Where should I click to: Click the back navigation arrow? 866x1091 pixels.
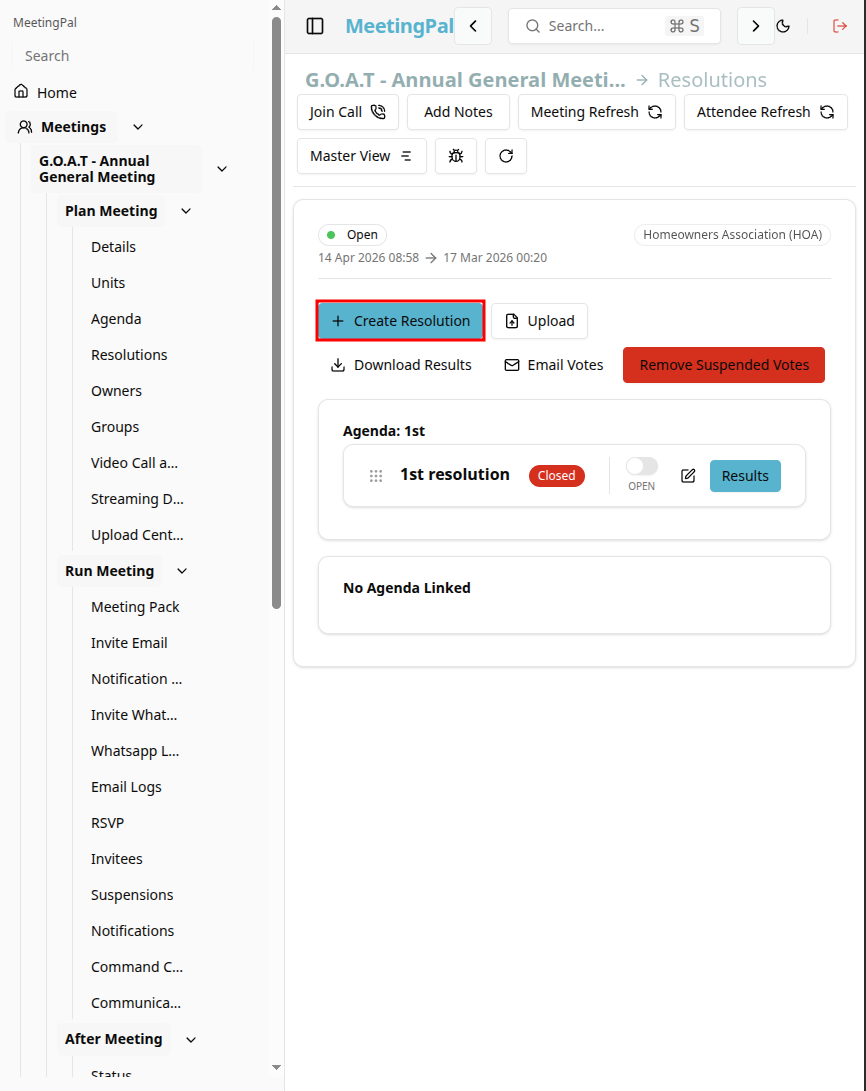tap(473, 26)
